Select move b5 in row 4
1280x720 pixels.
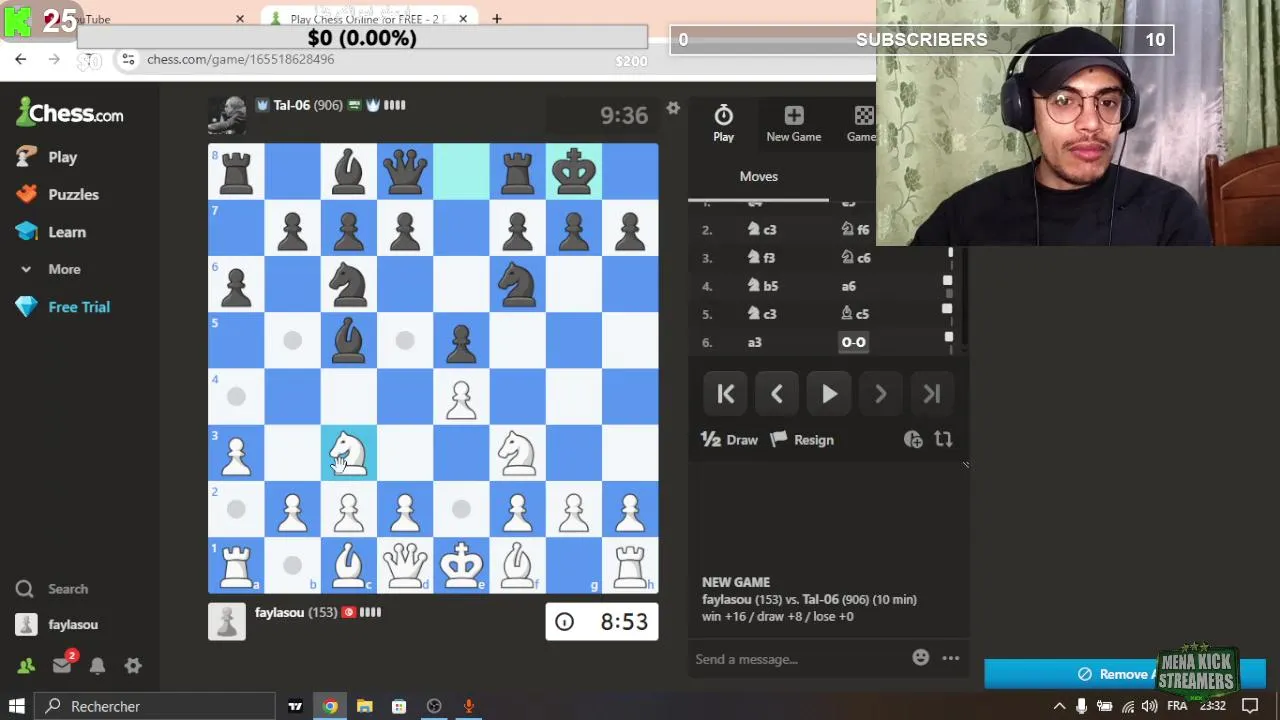763,286
